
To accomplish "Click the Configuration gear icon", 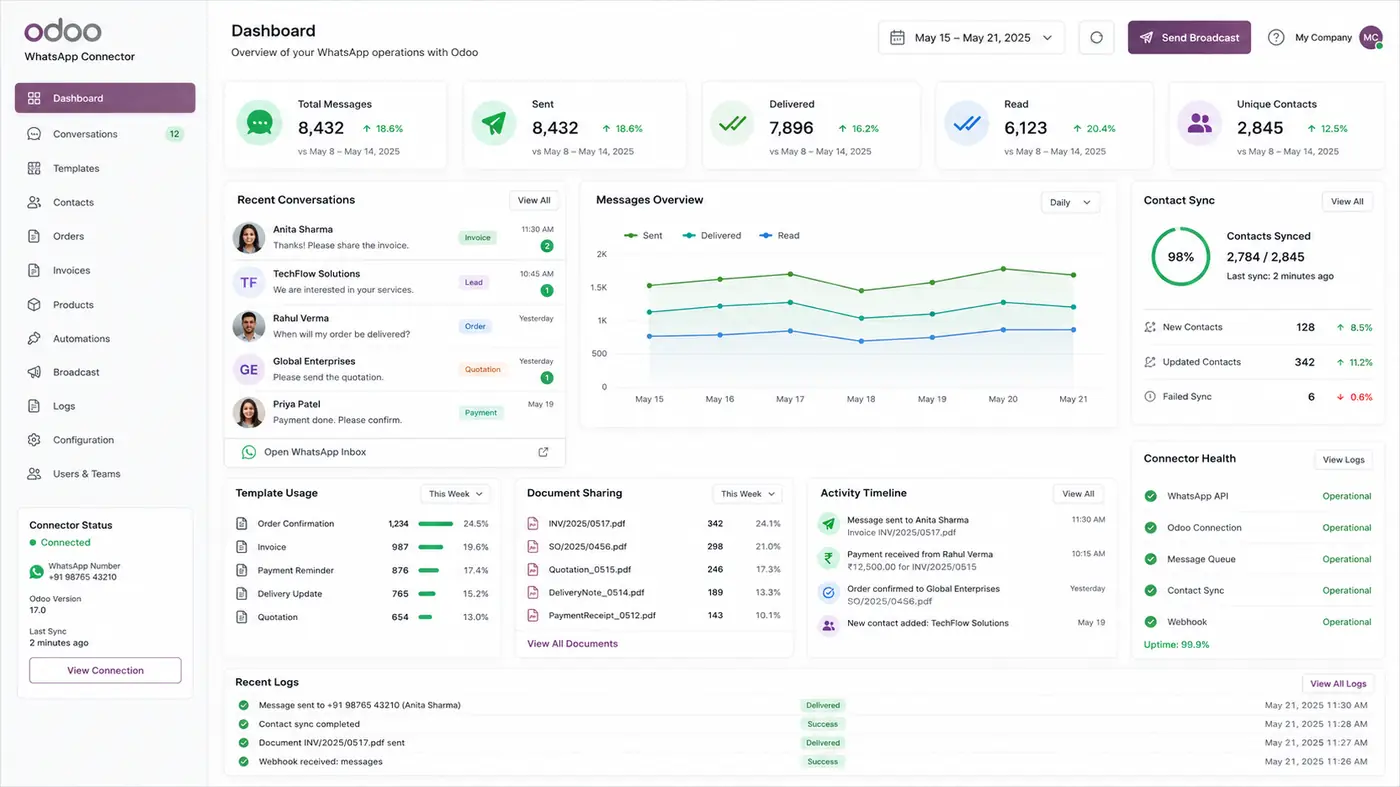I will pyautogui.click(x=34, y=440).
